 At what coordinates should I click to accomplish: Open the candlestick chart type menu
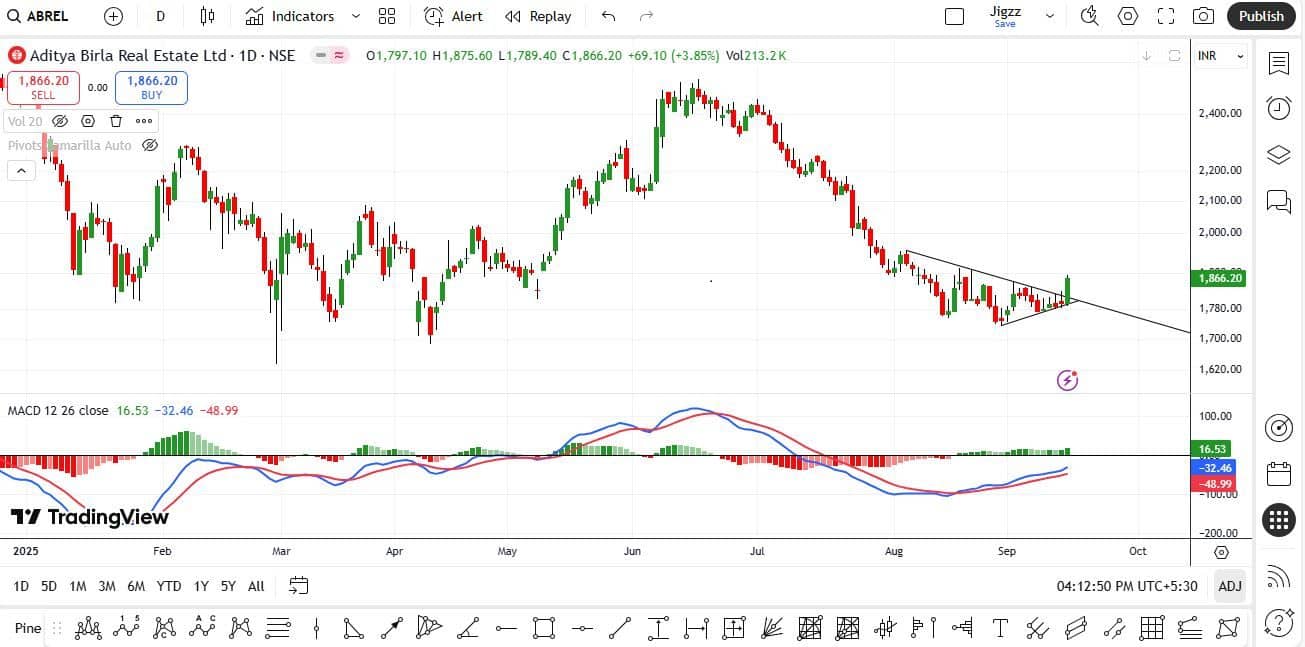207,16
